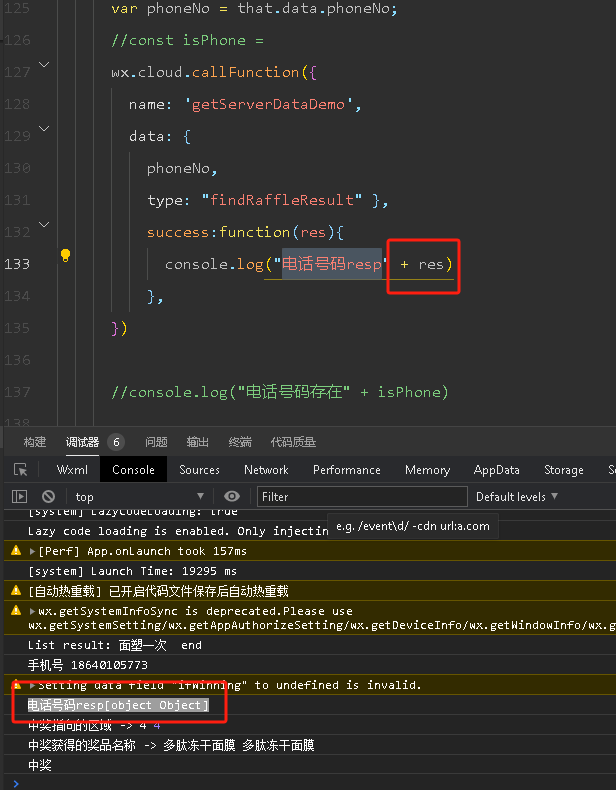Expand the wx.getSystemInfoSync deprecated warning
This screenshot has height=790, width=616.
32,611
